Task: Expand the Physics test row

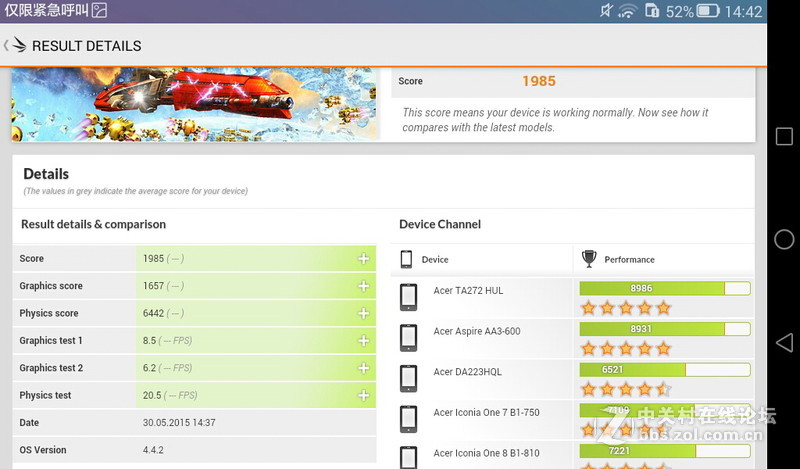Action: 363,395
